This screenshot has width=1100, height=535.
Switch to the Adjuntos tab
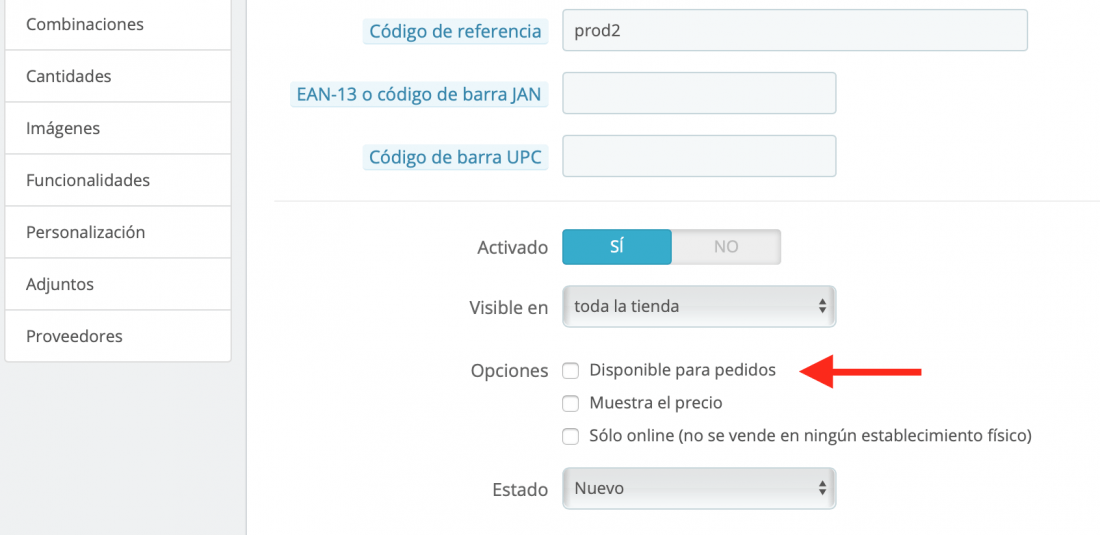118,284
